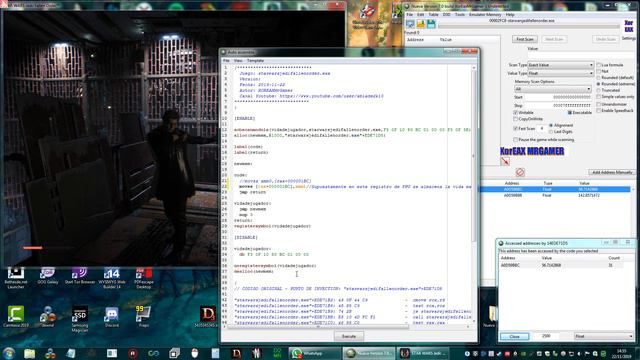The width and height of the screenshot is (640, 360).
Task: Open the Bethesda.net Launcher desktop shortcut
Action: 16,278
